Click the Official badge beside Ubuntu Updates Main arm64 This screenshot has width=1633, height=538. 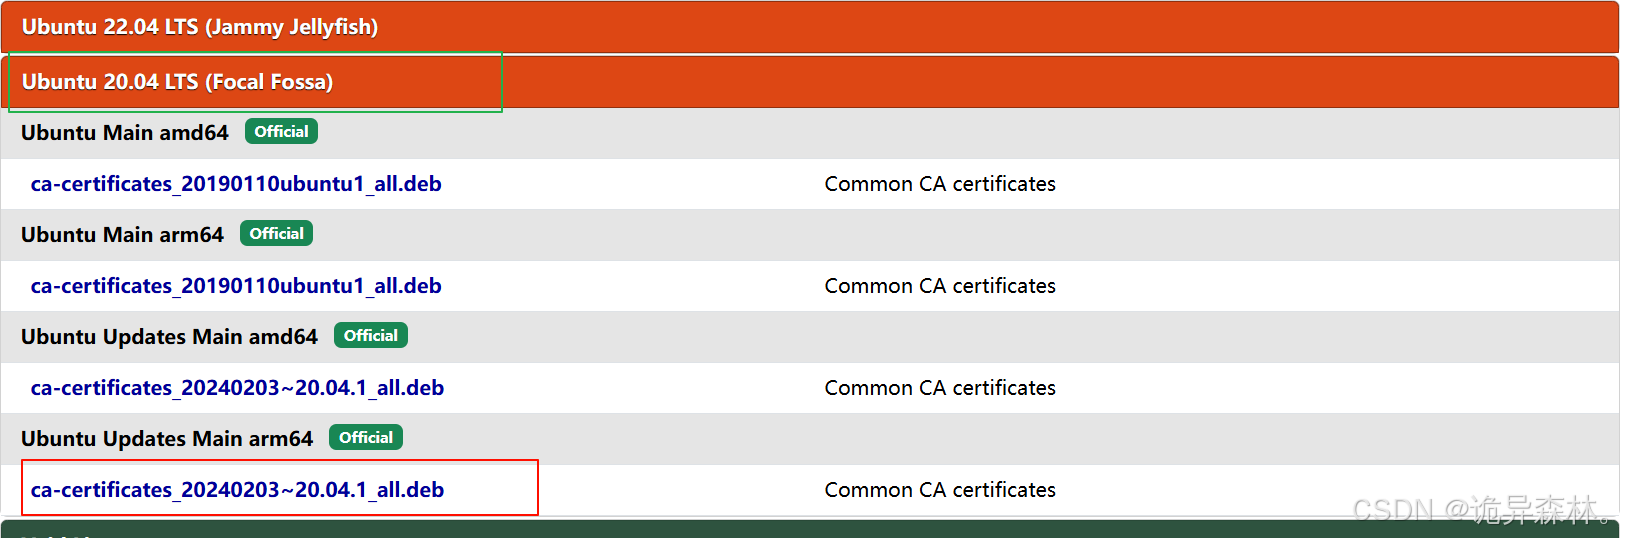pyautogui.click(x=366, y=438)
